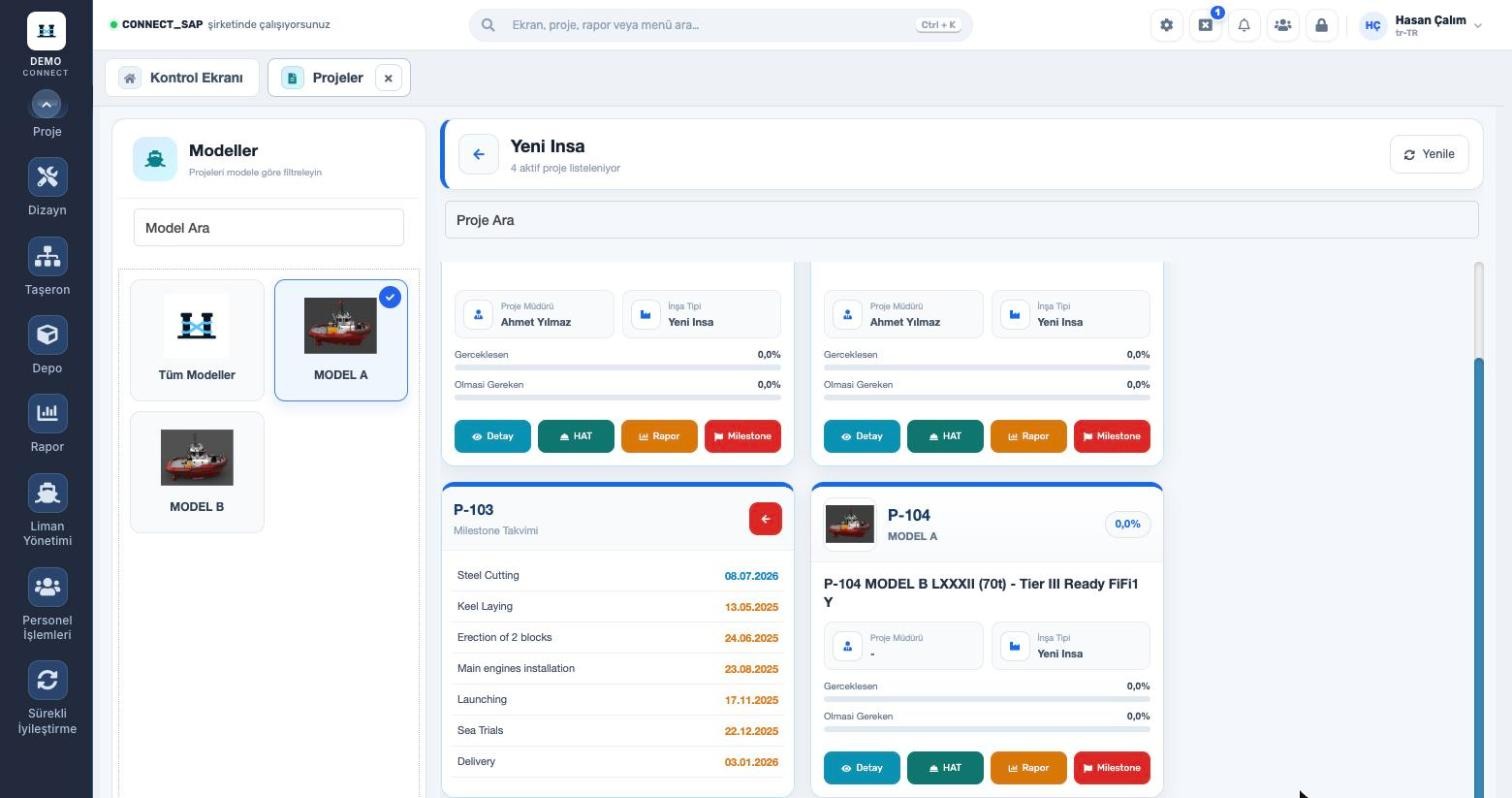Open Sürekli İyileştirme sidebar module

[x=47, y=697]
